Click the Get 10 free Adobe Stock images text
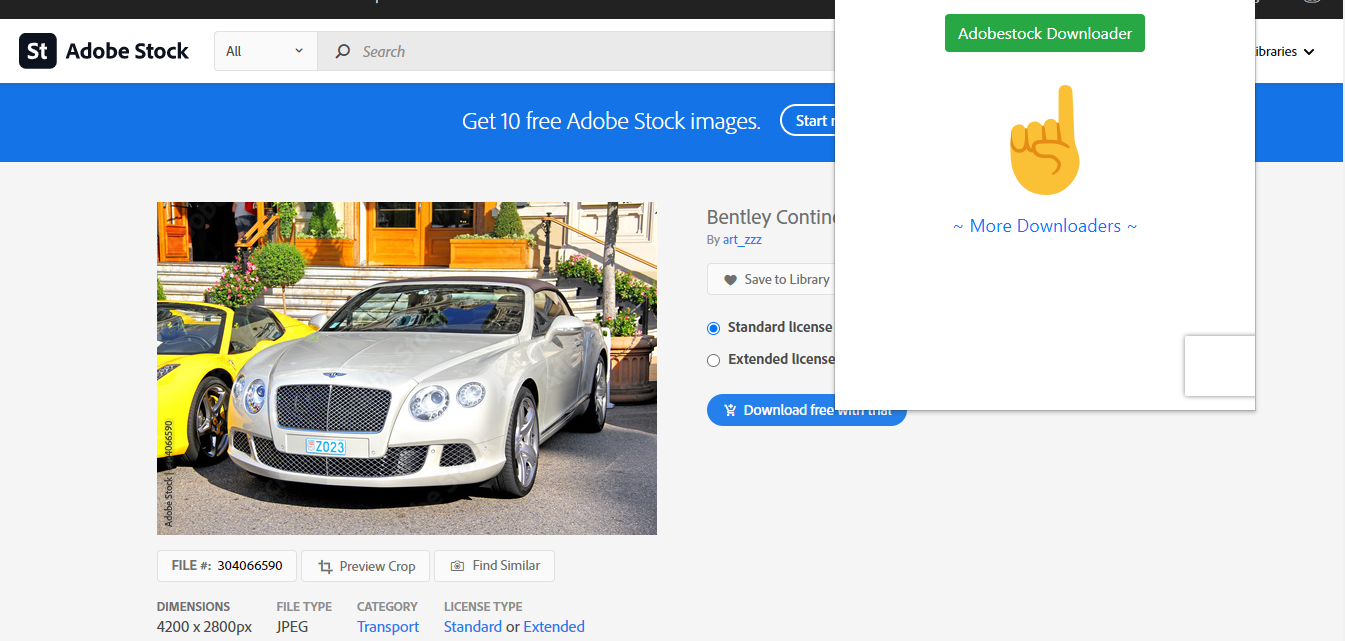The width and height of the screenshot is (1345, 641). (x=611, y=122)
